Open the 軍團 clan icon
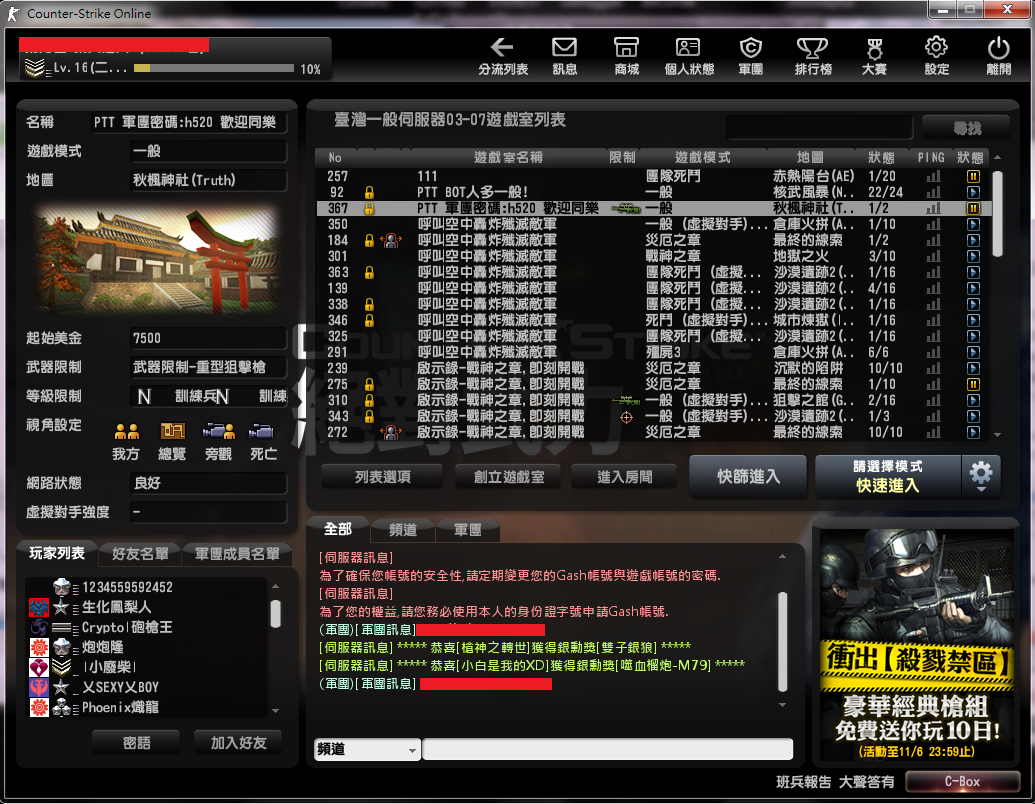 [751, 55]
